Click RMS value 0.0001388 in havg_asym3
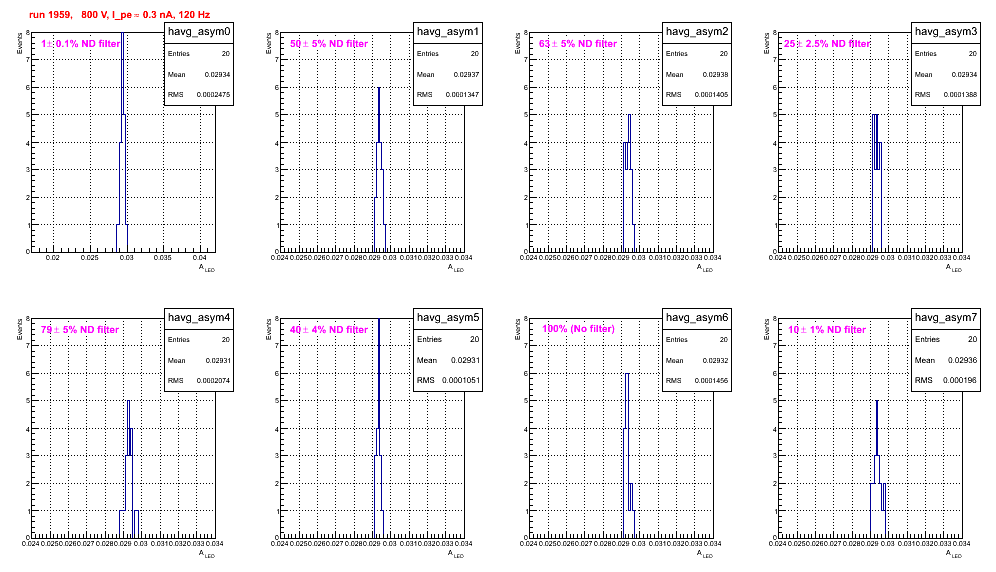This screenshot has width=996, height=572. point(960,95)
